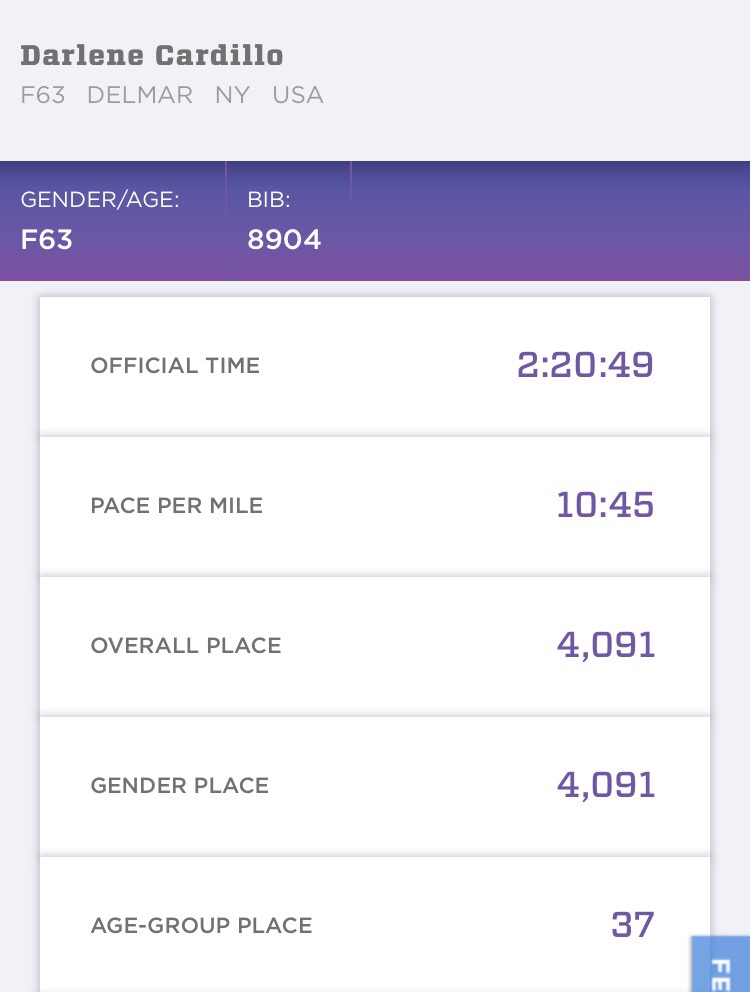
Task: Select the BIB header label
Action: (269, 200)
